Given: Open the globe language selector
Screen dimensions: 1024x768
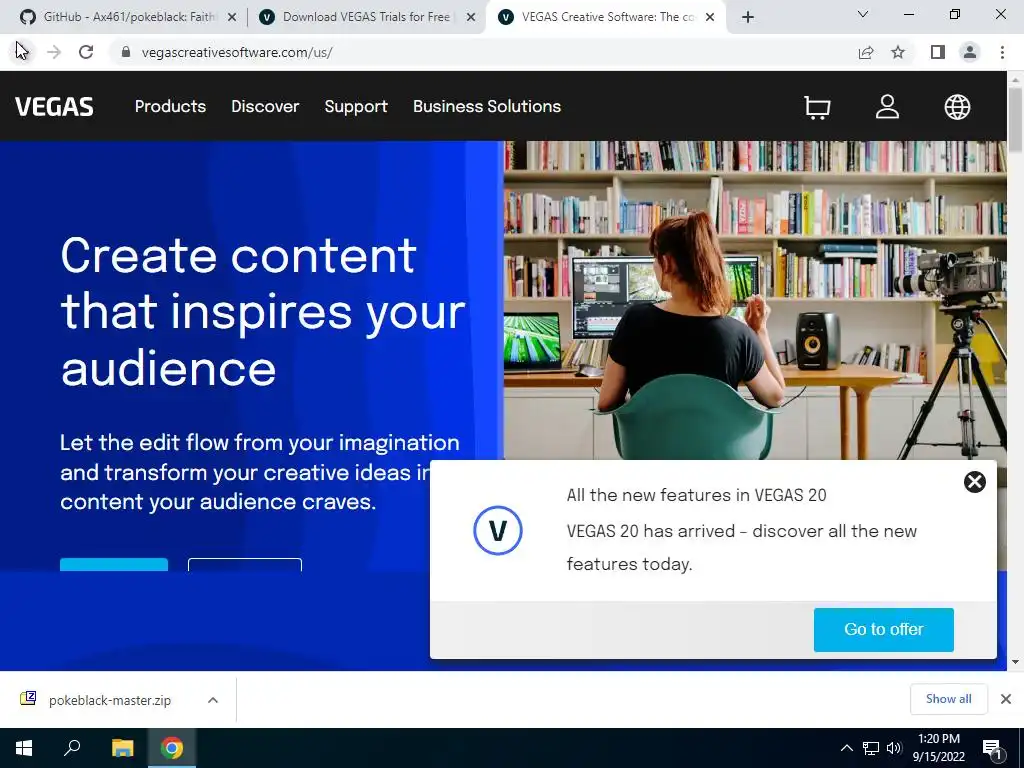Looking at the screenshot, I should pyautogui.click(x=957, y=107).
